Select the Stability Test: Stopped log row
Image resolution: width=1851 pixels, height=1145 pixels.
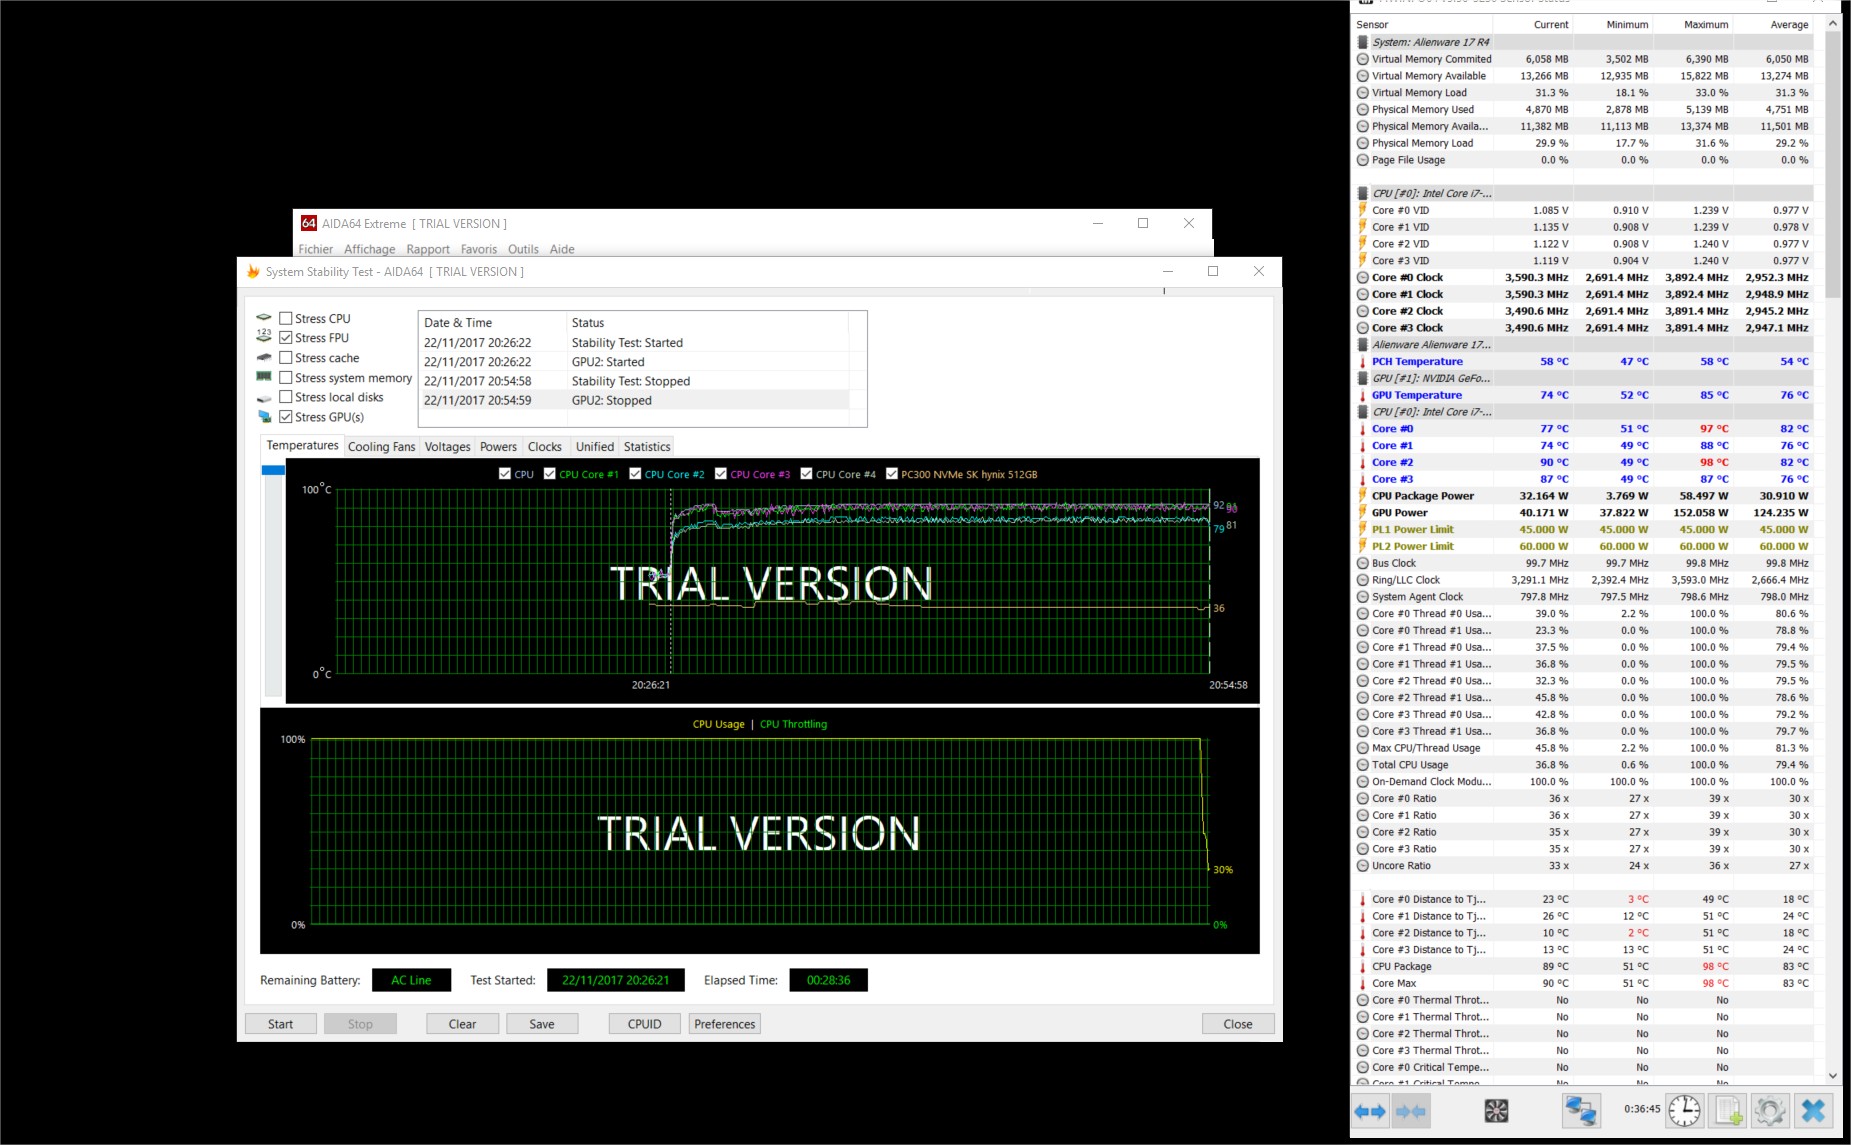tap(635, 381)
